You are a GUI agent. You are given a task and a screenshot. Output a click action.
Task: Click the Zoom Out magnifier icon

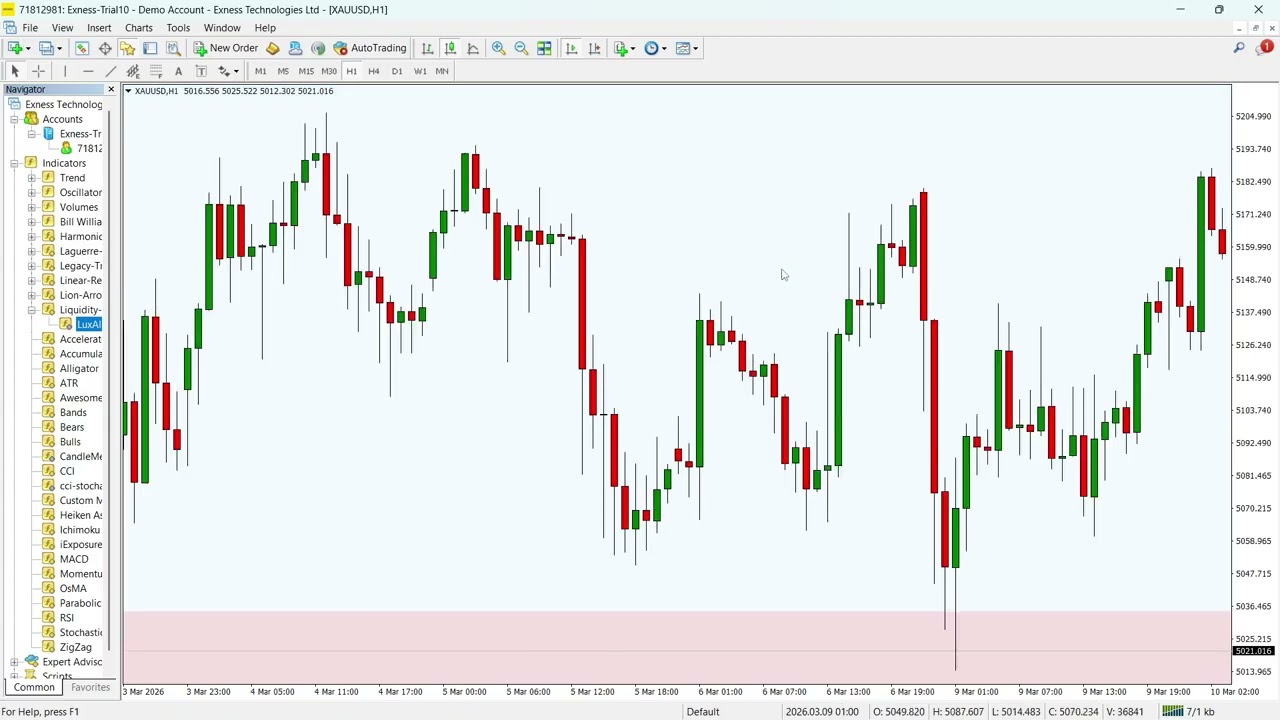click(x=521, y=48)
